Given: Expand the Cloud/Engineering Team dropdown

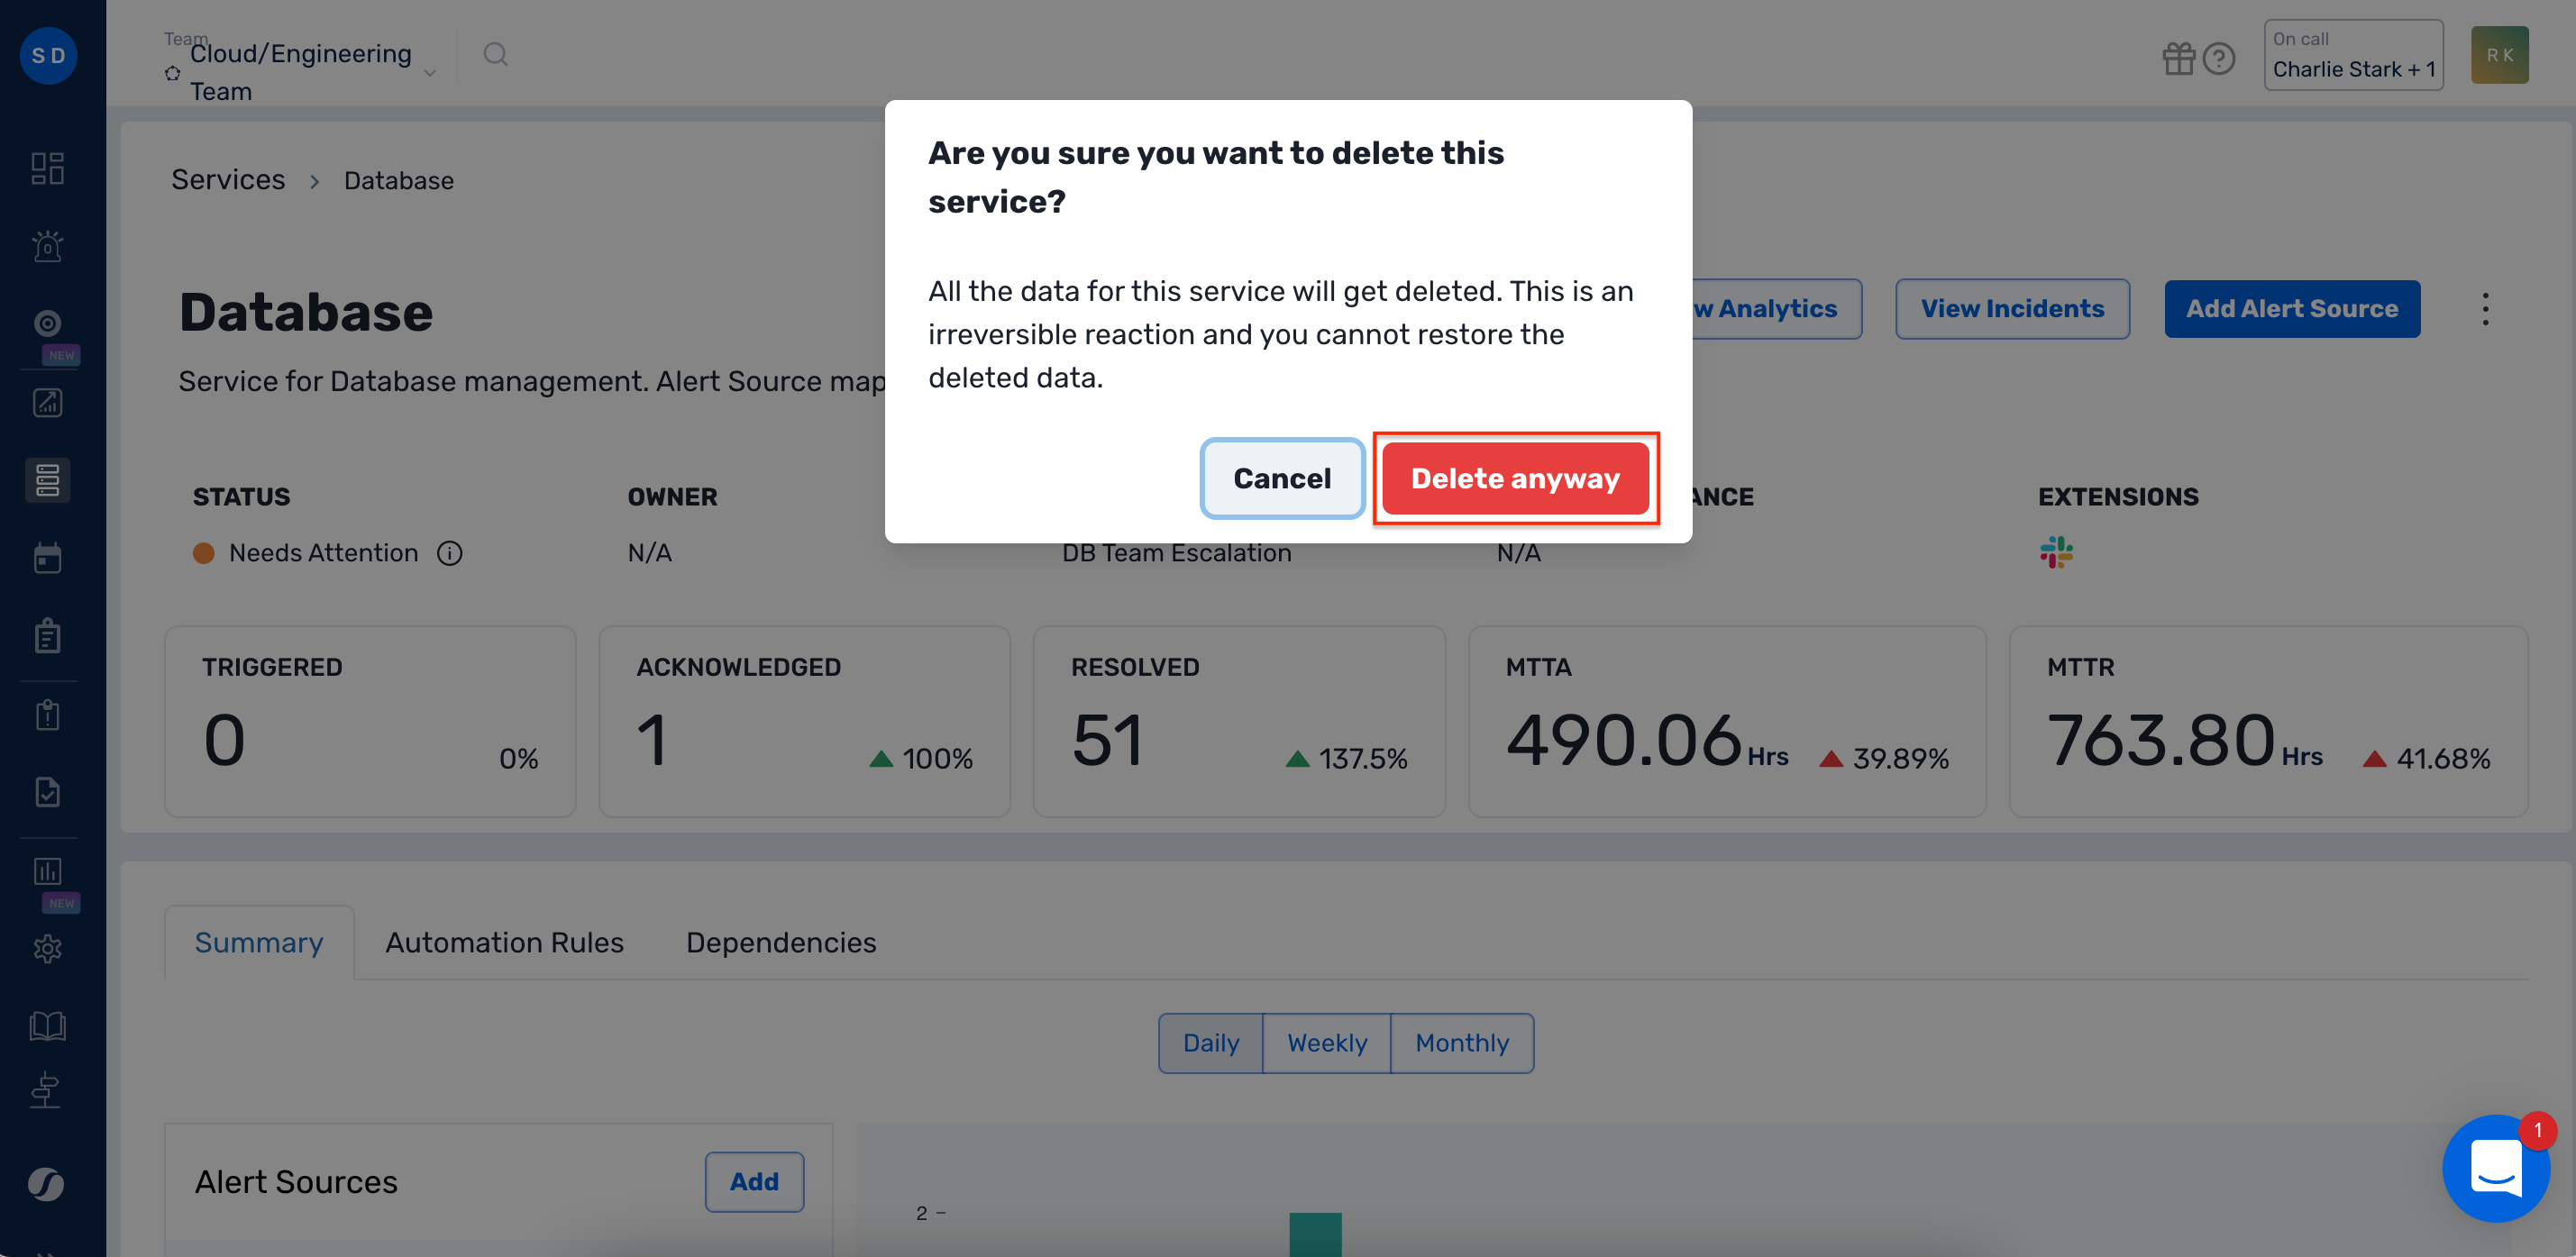Looking at the screenshot, I should click(430, 73).
